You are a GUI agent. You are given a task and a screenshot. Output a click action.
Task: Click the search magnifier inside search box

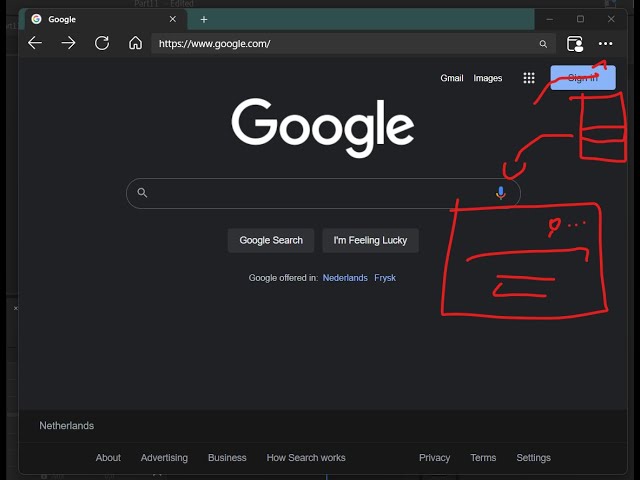click(x=142, y=193)
